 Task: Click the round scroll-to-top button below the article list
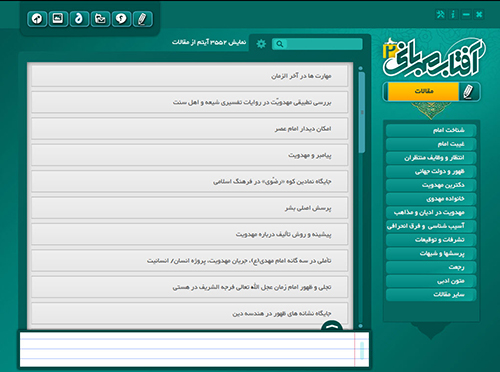click(332, 325)
